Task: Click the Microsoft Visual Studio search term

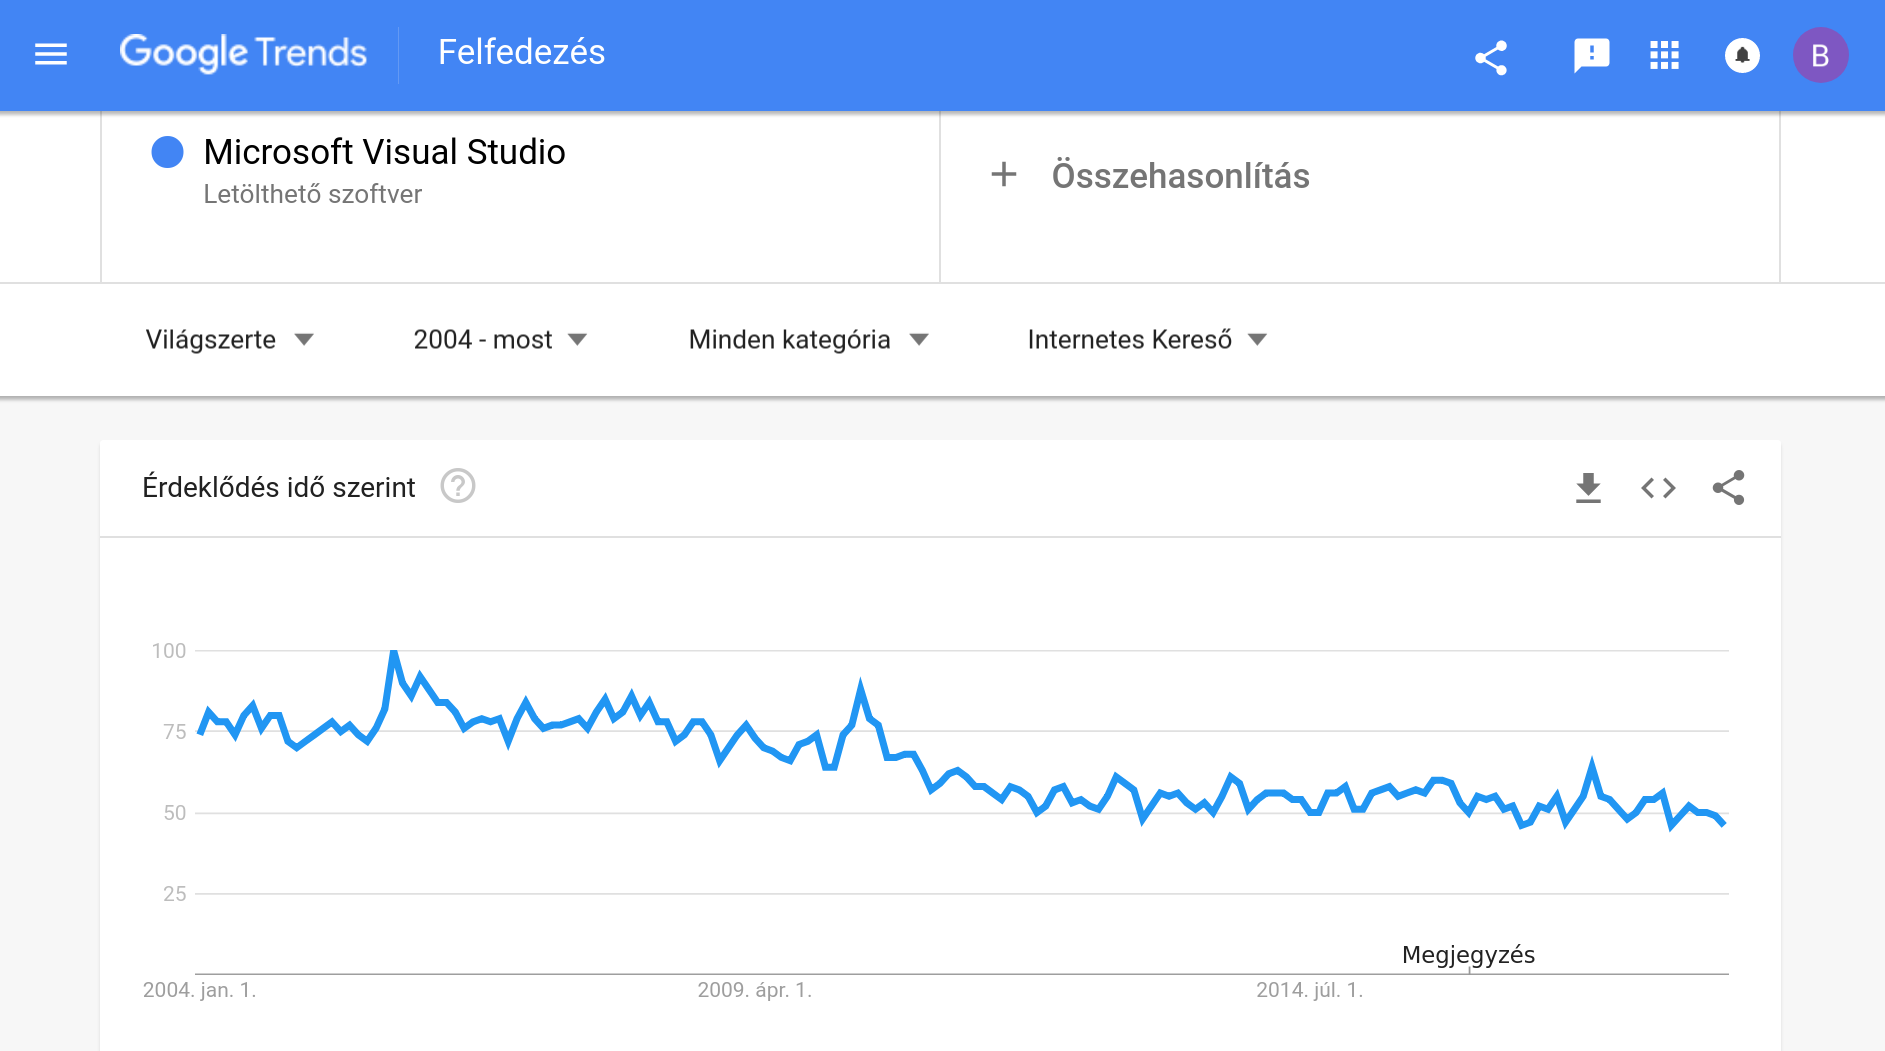Action: coord(385,152)
